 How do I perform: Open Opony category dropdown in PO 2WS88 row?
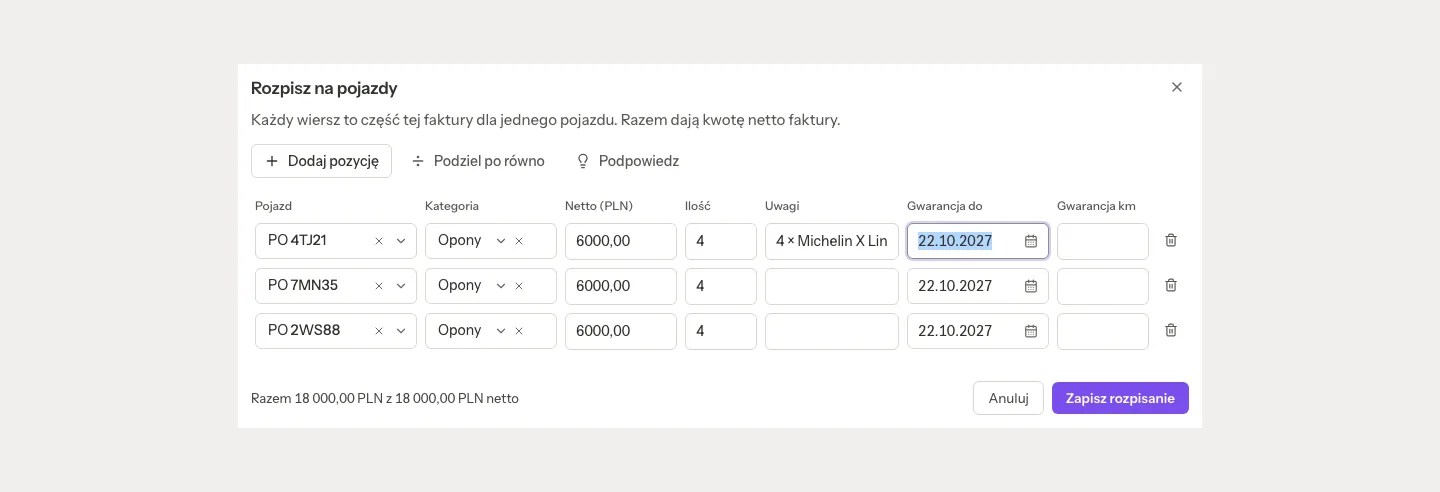[501, 331]
